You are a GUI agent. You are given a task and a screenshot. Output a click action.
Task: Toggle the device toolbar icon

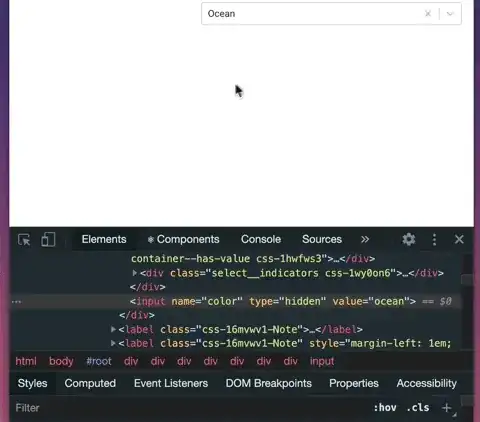(48, 239)
